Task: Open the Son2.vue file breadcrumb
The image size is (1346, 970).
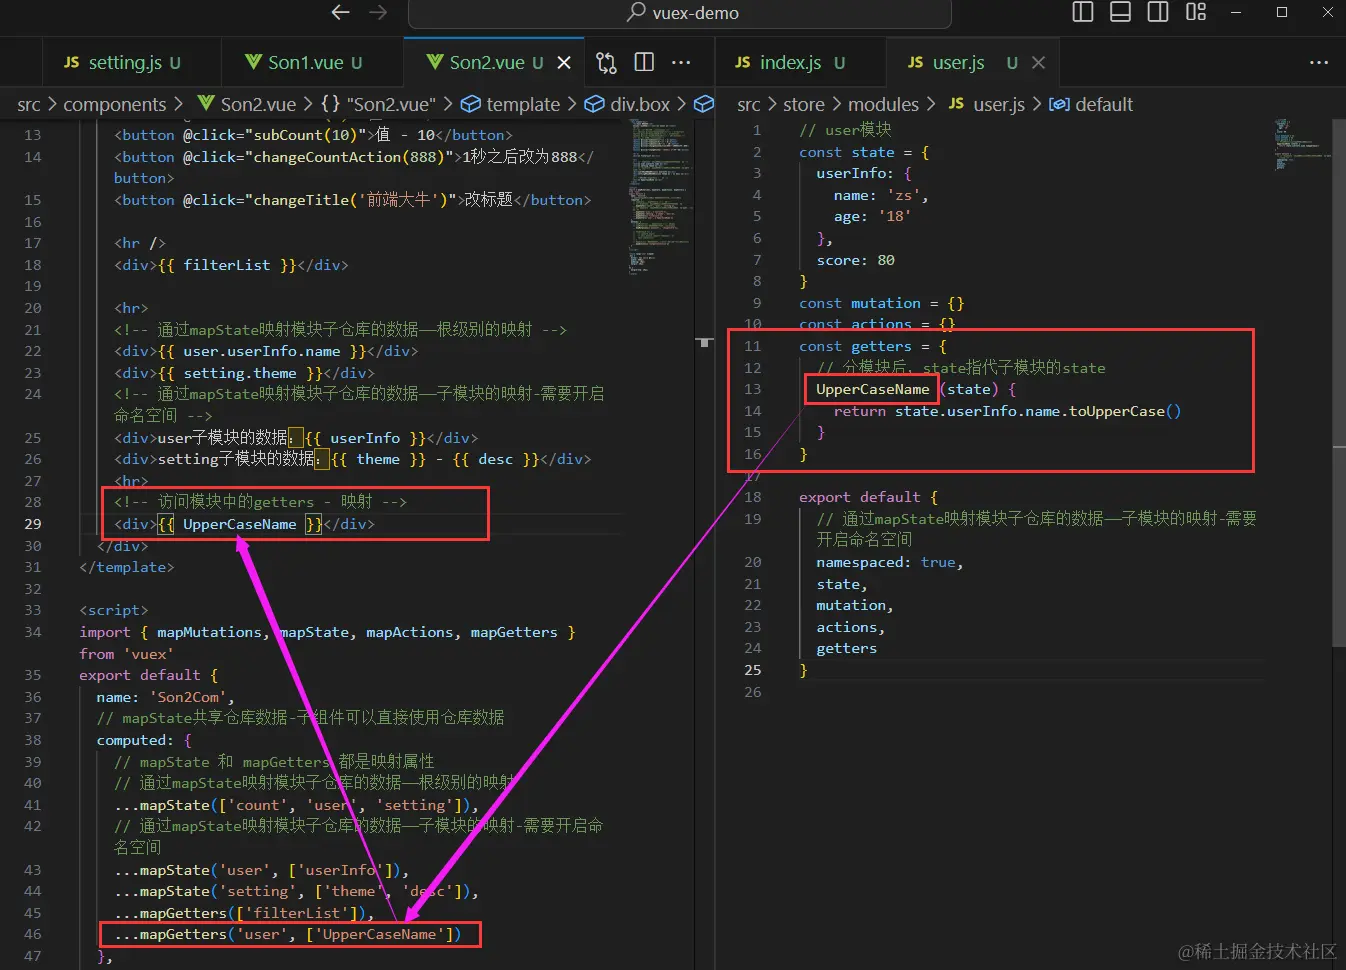Action: tap(247, 104)
